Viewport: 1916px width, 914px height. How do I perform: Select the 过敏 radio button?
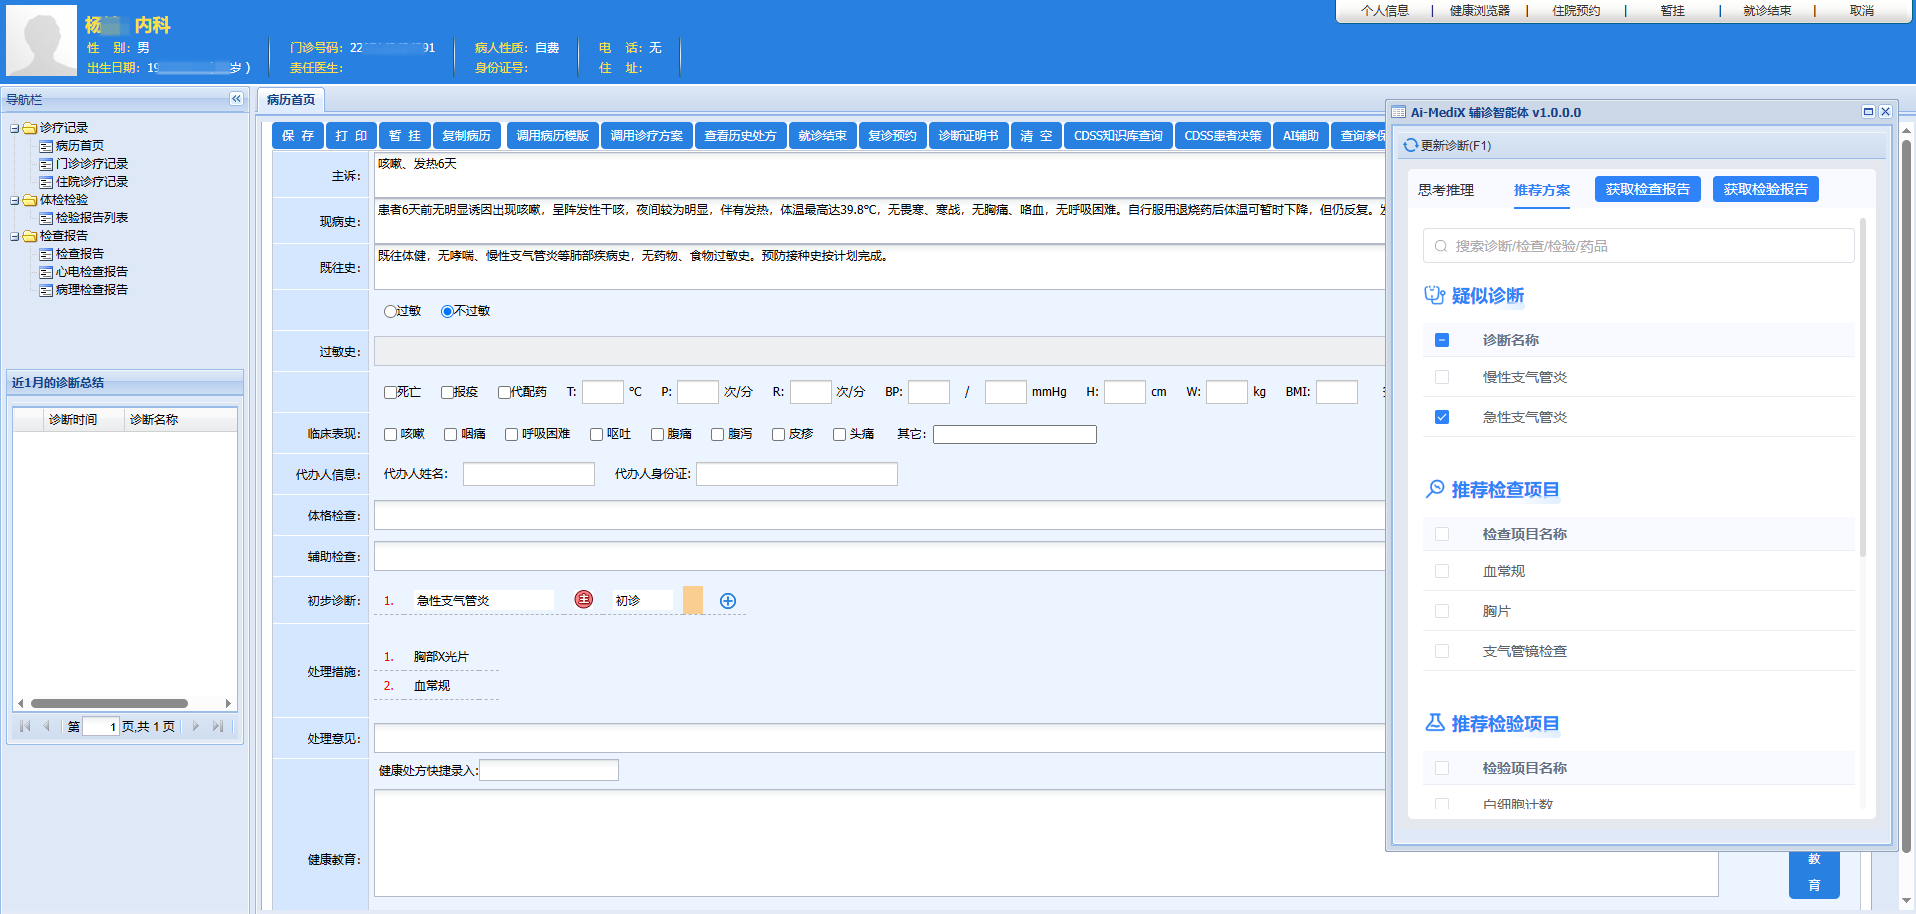pyautogui.click(x=391, y=311)
